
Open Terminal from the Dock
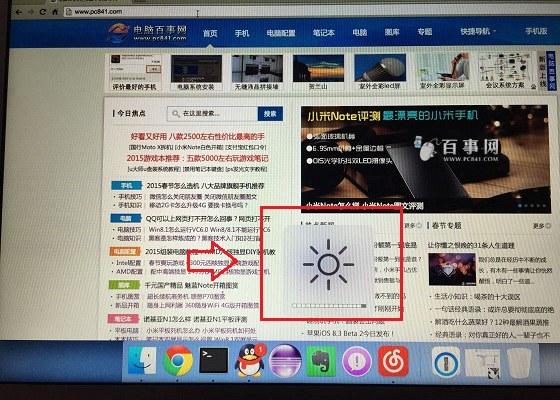click(213, 360)
